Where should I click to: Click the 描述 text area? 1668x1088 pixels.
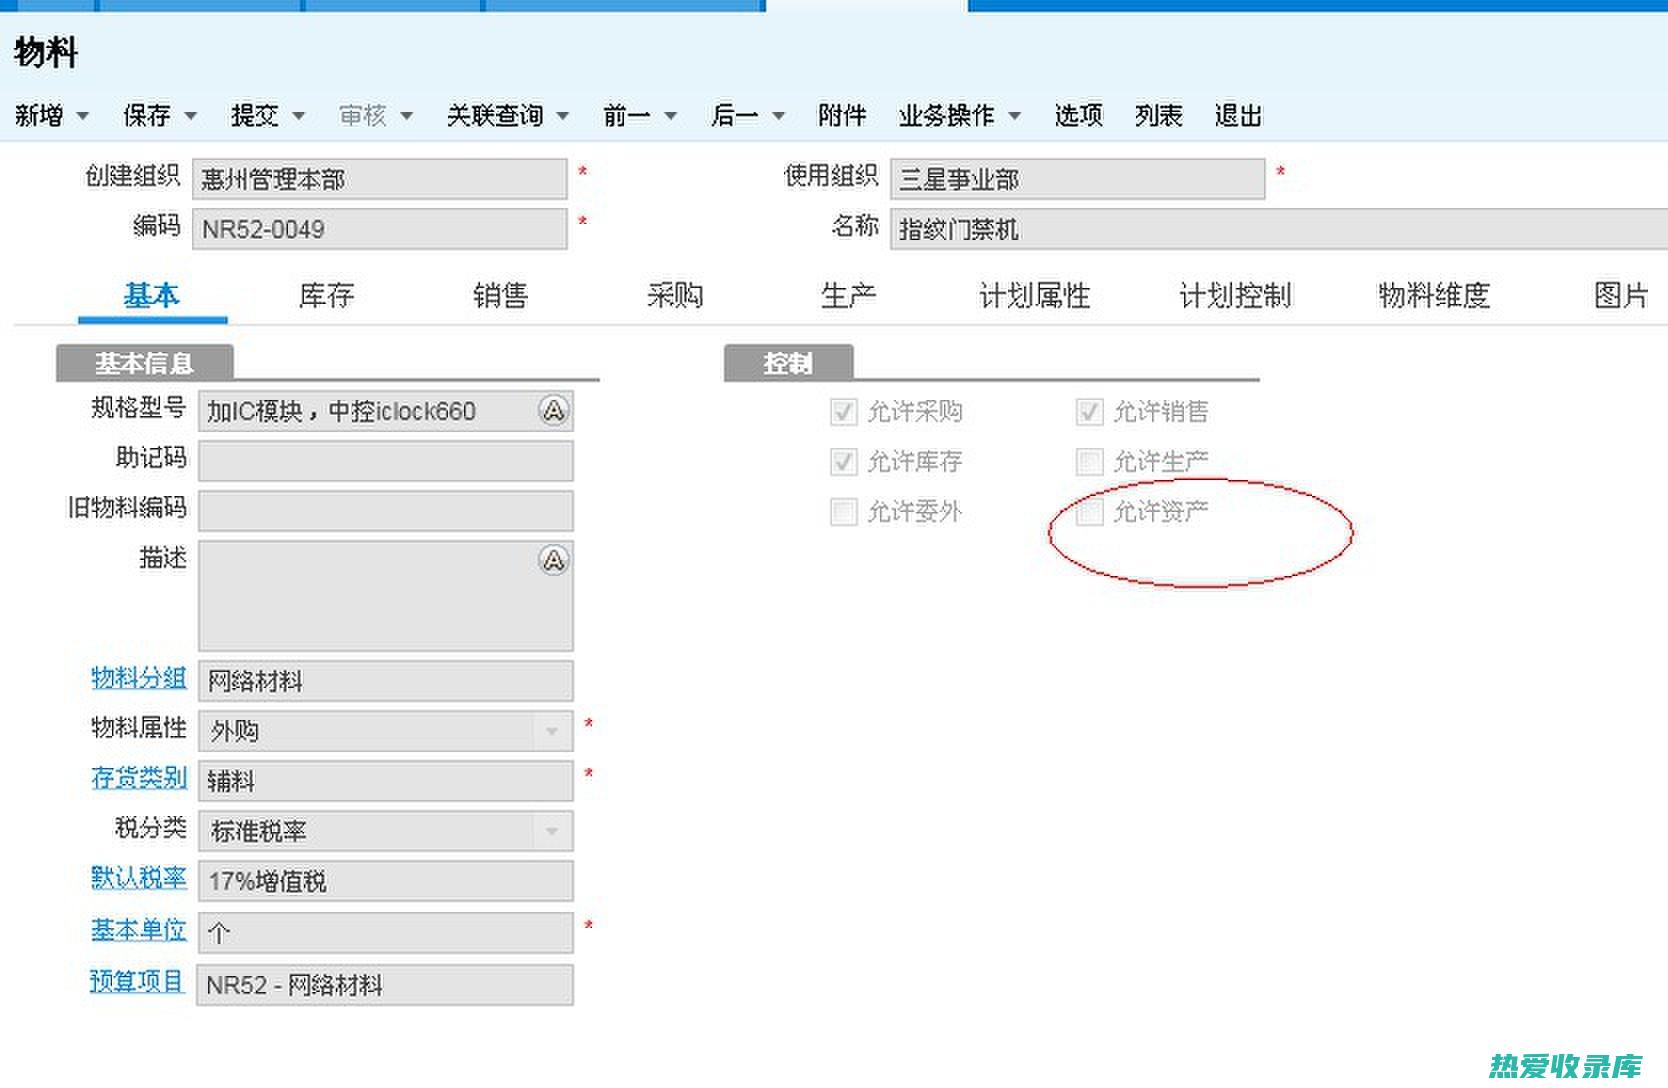(385, 596)
